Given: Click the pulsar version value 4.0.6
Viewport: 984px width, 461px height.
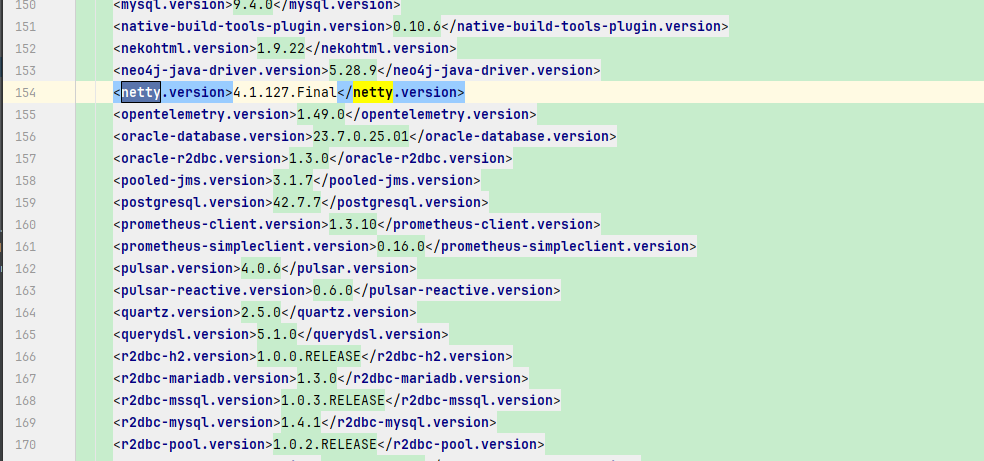Looking at the screenshot, I should (261, 268).
